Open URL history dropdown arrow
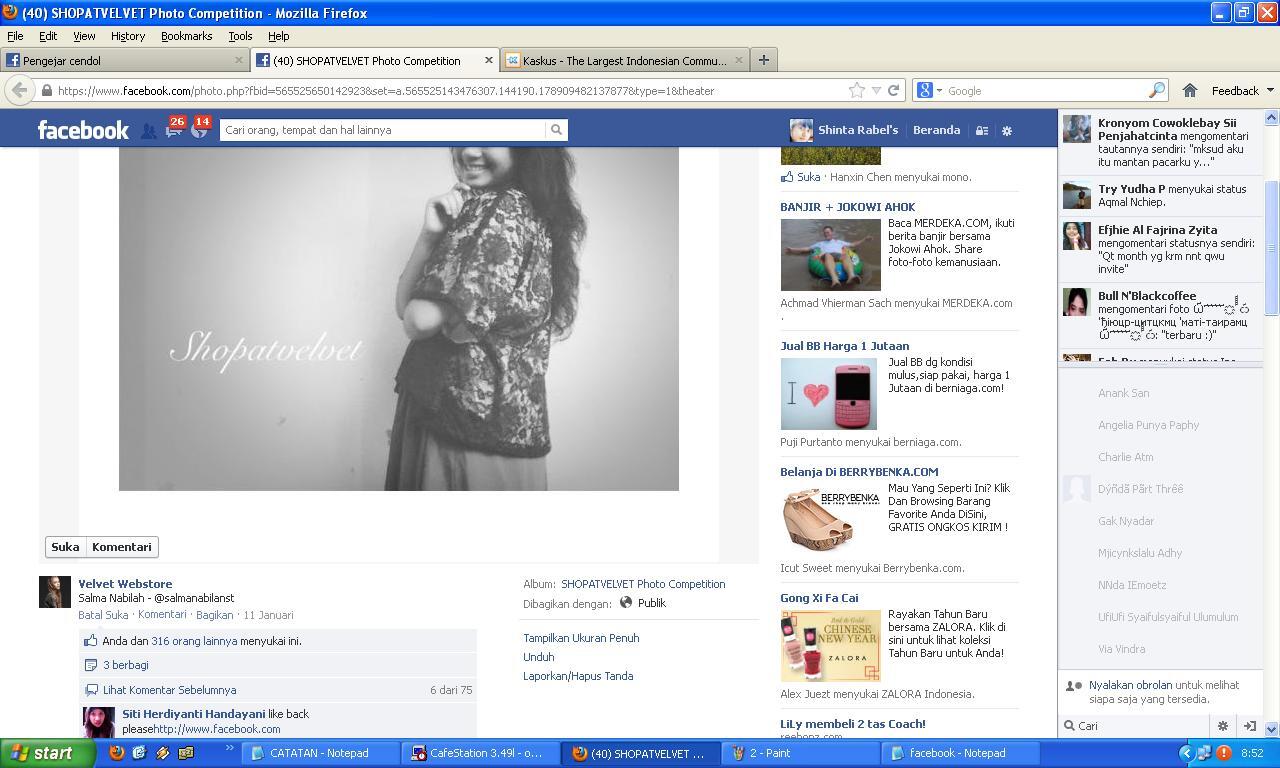The width and height of the screenshot is (1280, 768). click(876, 90)
